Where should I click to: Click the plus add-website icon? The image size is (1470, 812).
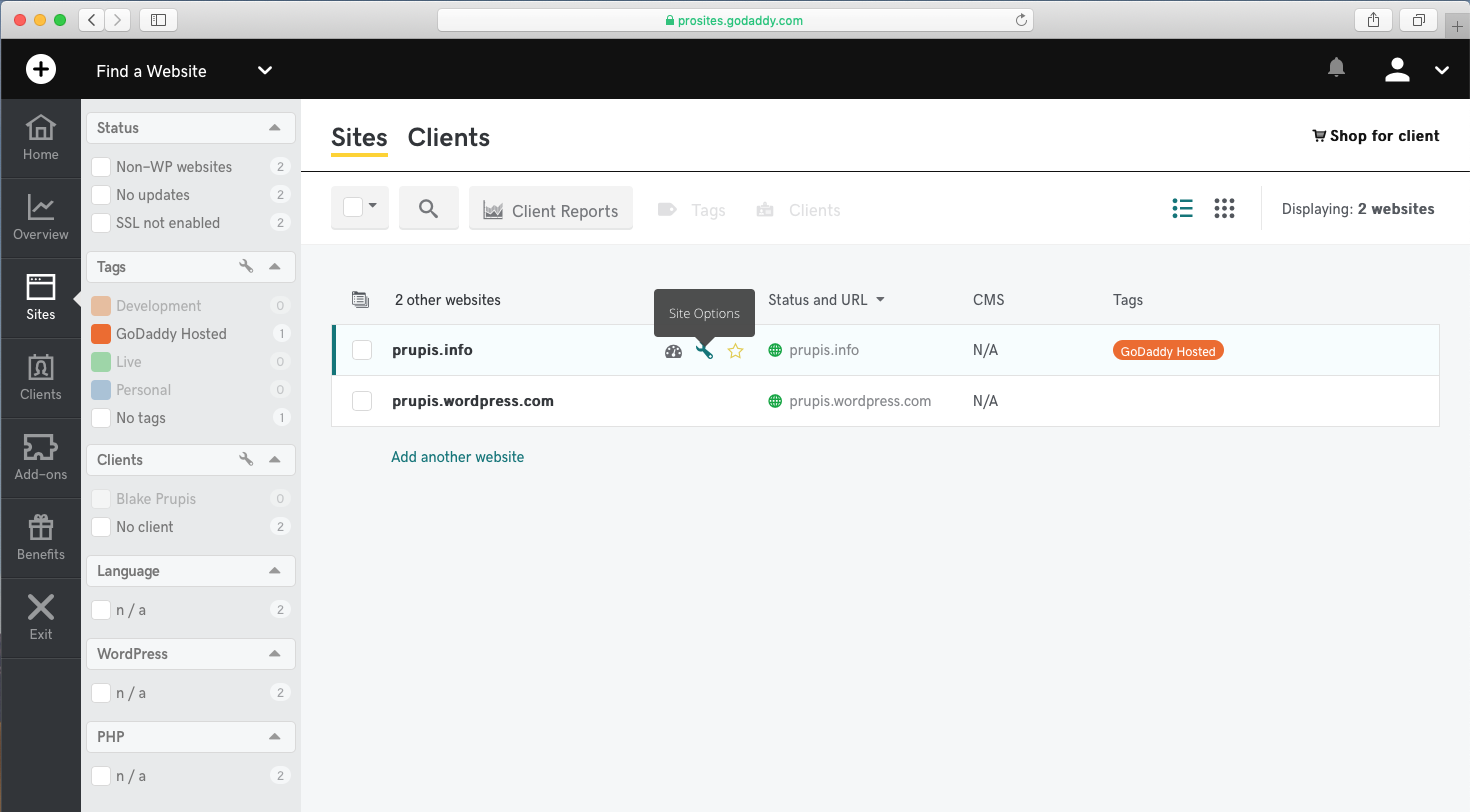[41, 69]
